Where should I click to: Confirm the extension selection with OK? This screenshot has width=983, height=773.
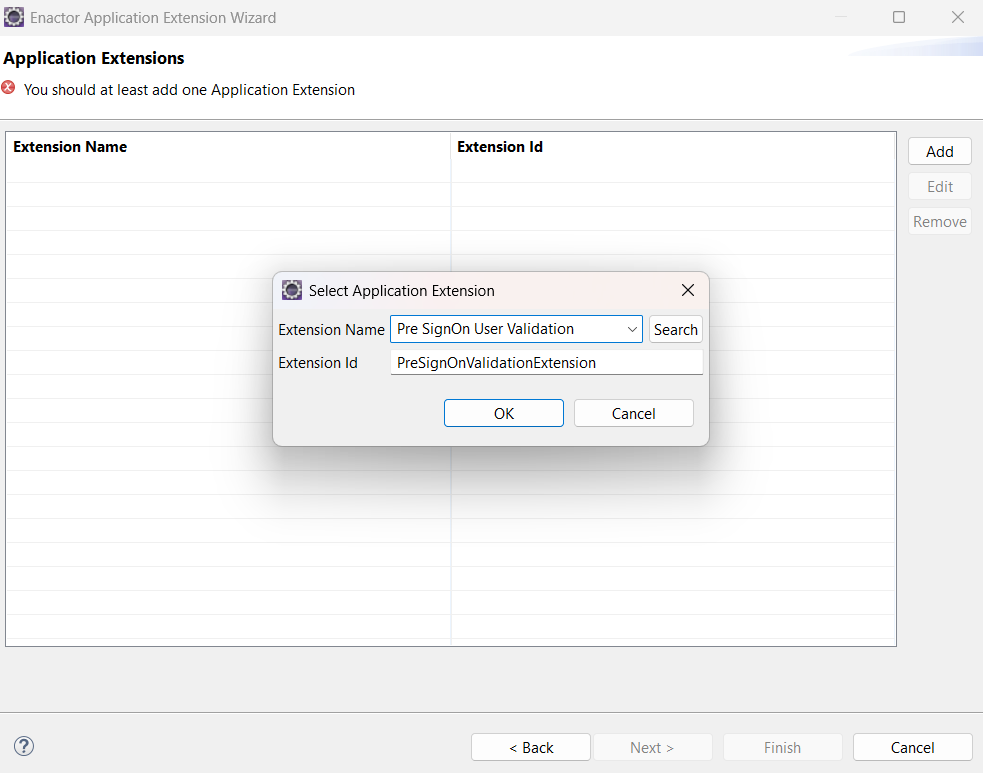[503, 412]
